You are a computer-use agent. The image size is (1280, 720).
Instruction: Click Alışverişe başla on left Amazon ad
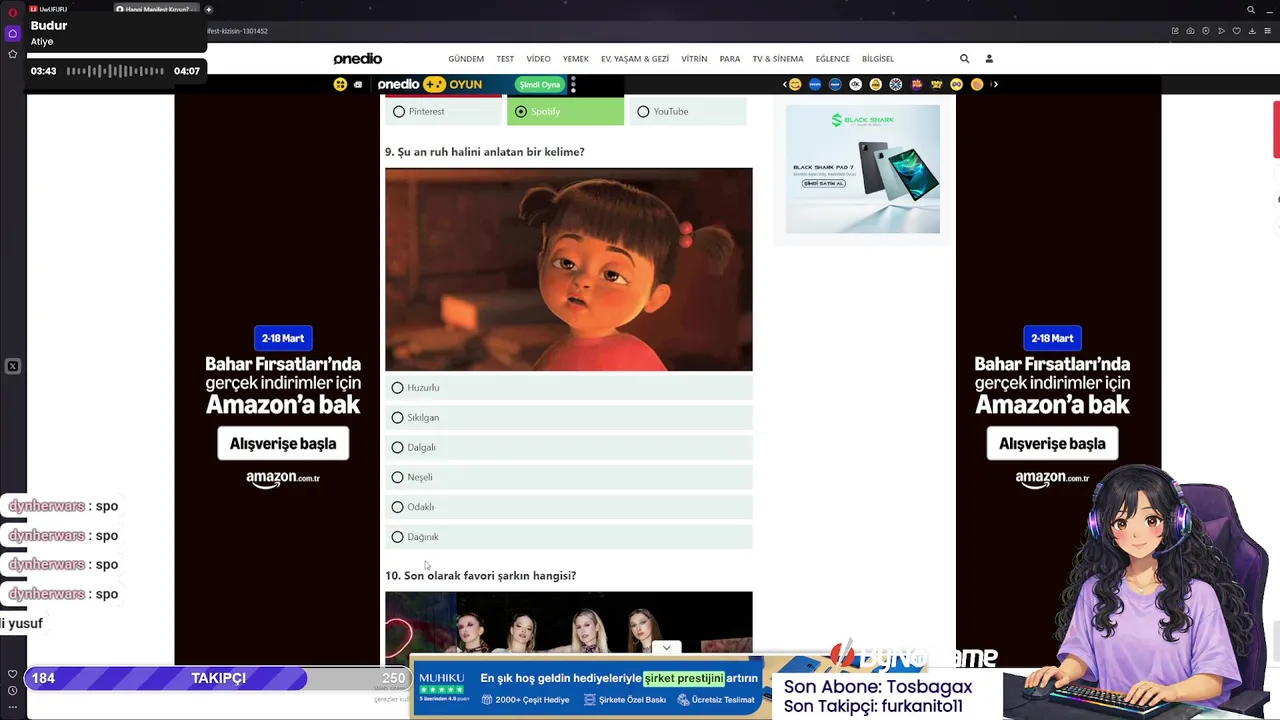pos(283,443)
